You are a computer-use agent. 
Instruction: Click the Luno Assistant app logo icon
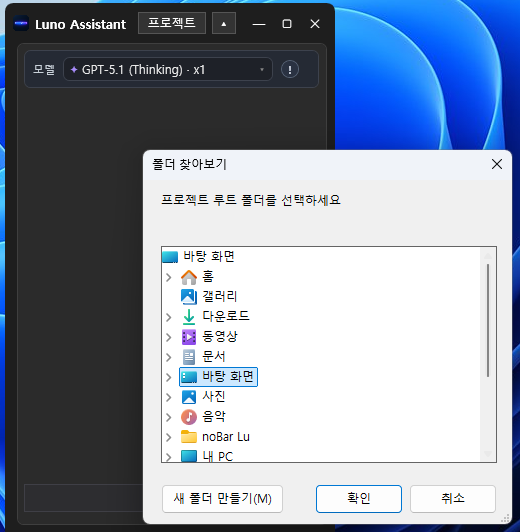point(21,23)
